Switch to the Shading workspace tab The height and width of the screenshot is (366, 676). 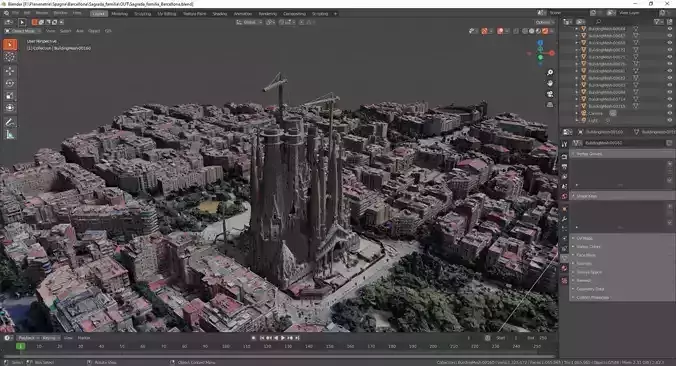coord(219,14)
